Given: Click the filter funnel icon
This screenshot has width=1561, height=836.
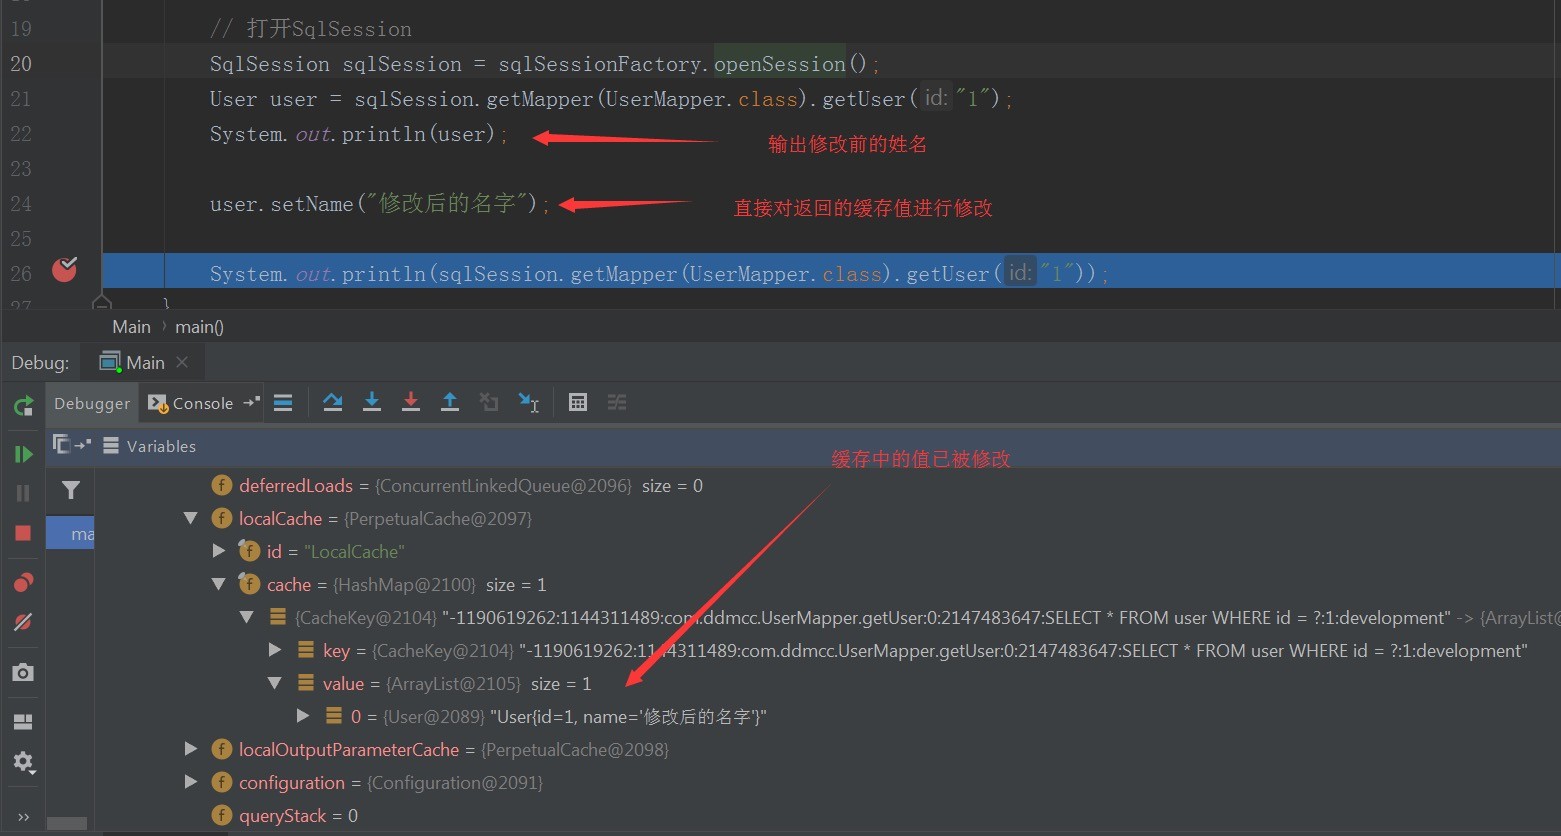Looking at the screenshot, I should 71,490.
